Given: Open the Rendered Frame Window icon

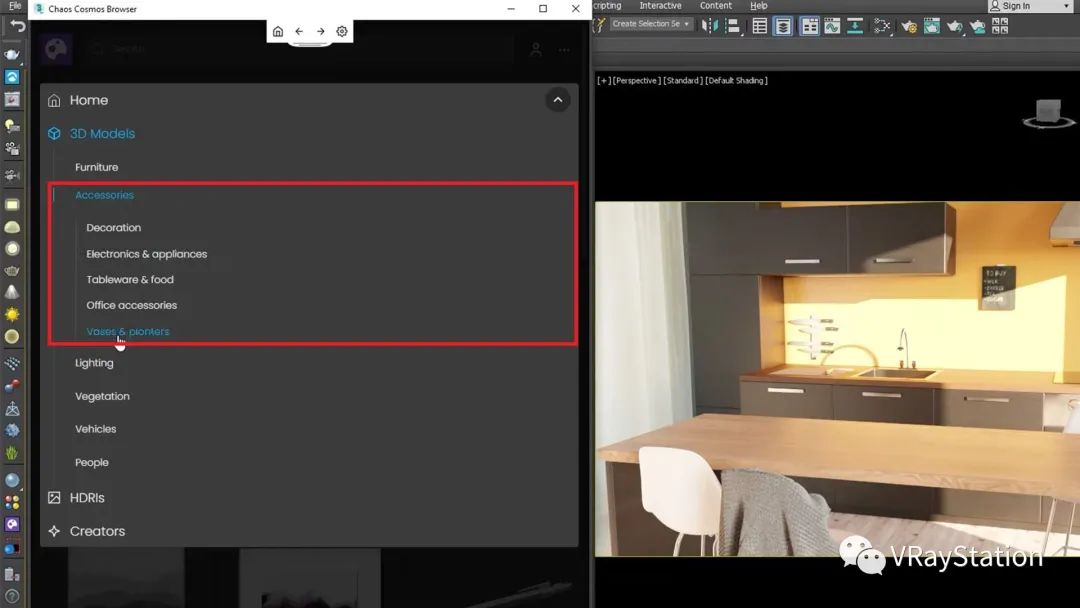Looking at the screenshot, I should tap(931, 26).
